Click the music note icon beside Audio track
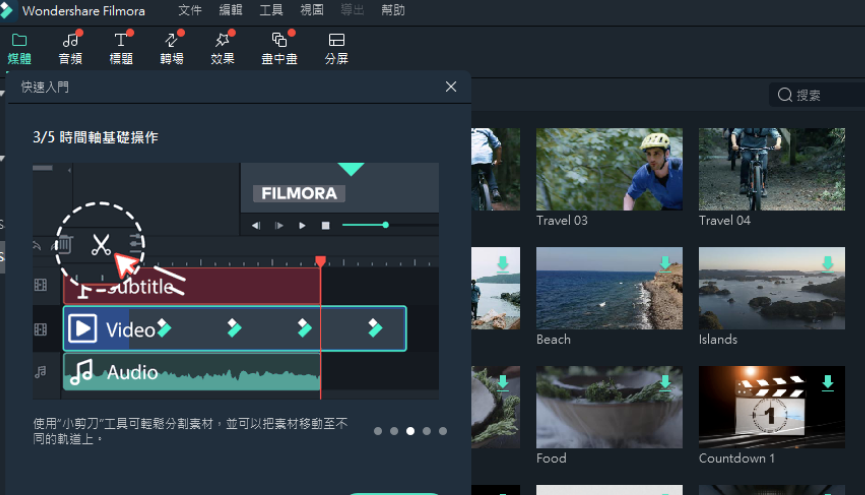The height and width of the screenshot is (495, 865). point(41,372)
